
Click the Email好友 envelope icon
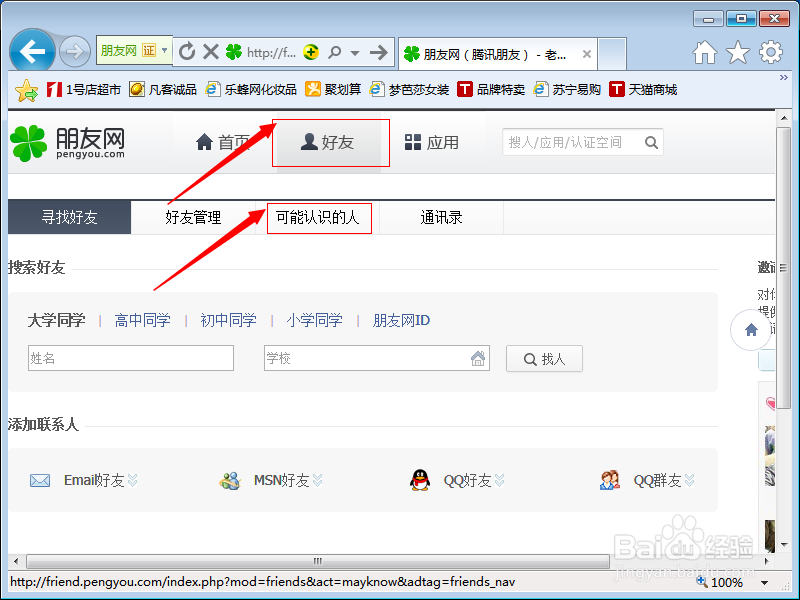coord(40,480)
